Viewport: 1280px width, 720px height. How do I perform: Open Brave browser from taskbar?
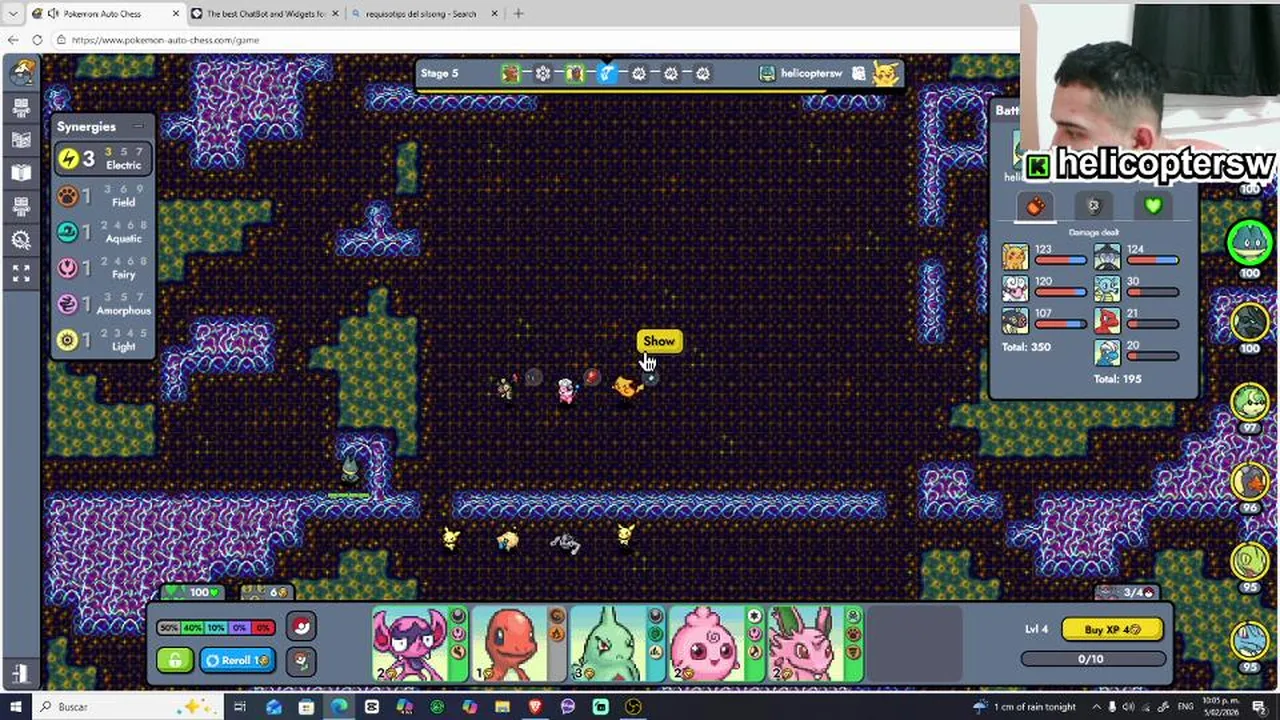535,707
